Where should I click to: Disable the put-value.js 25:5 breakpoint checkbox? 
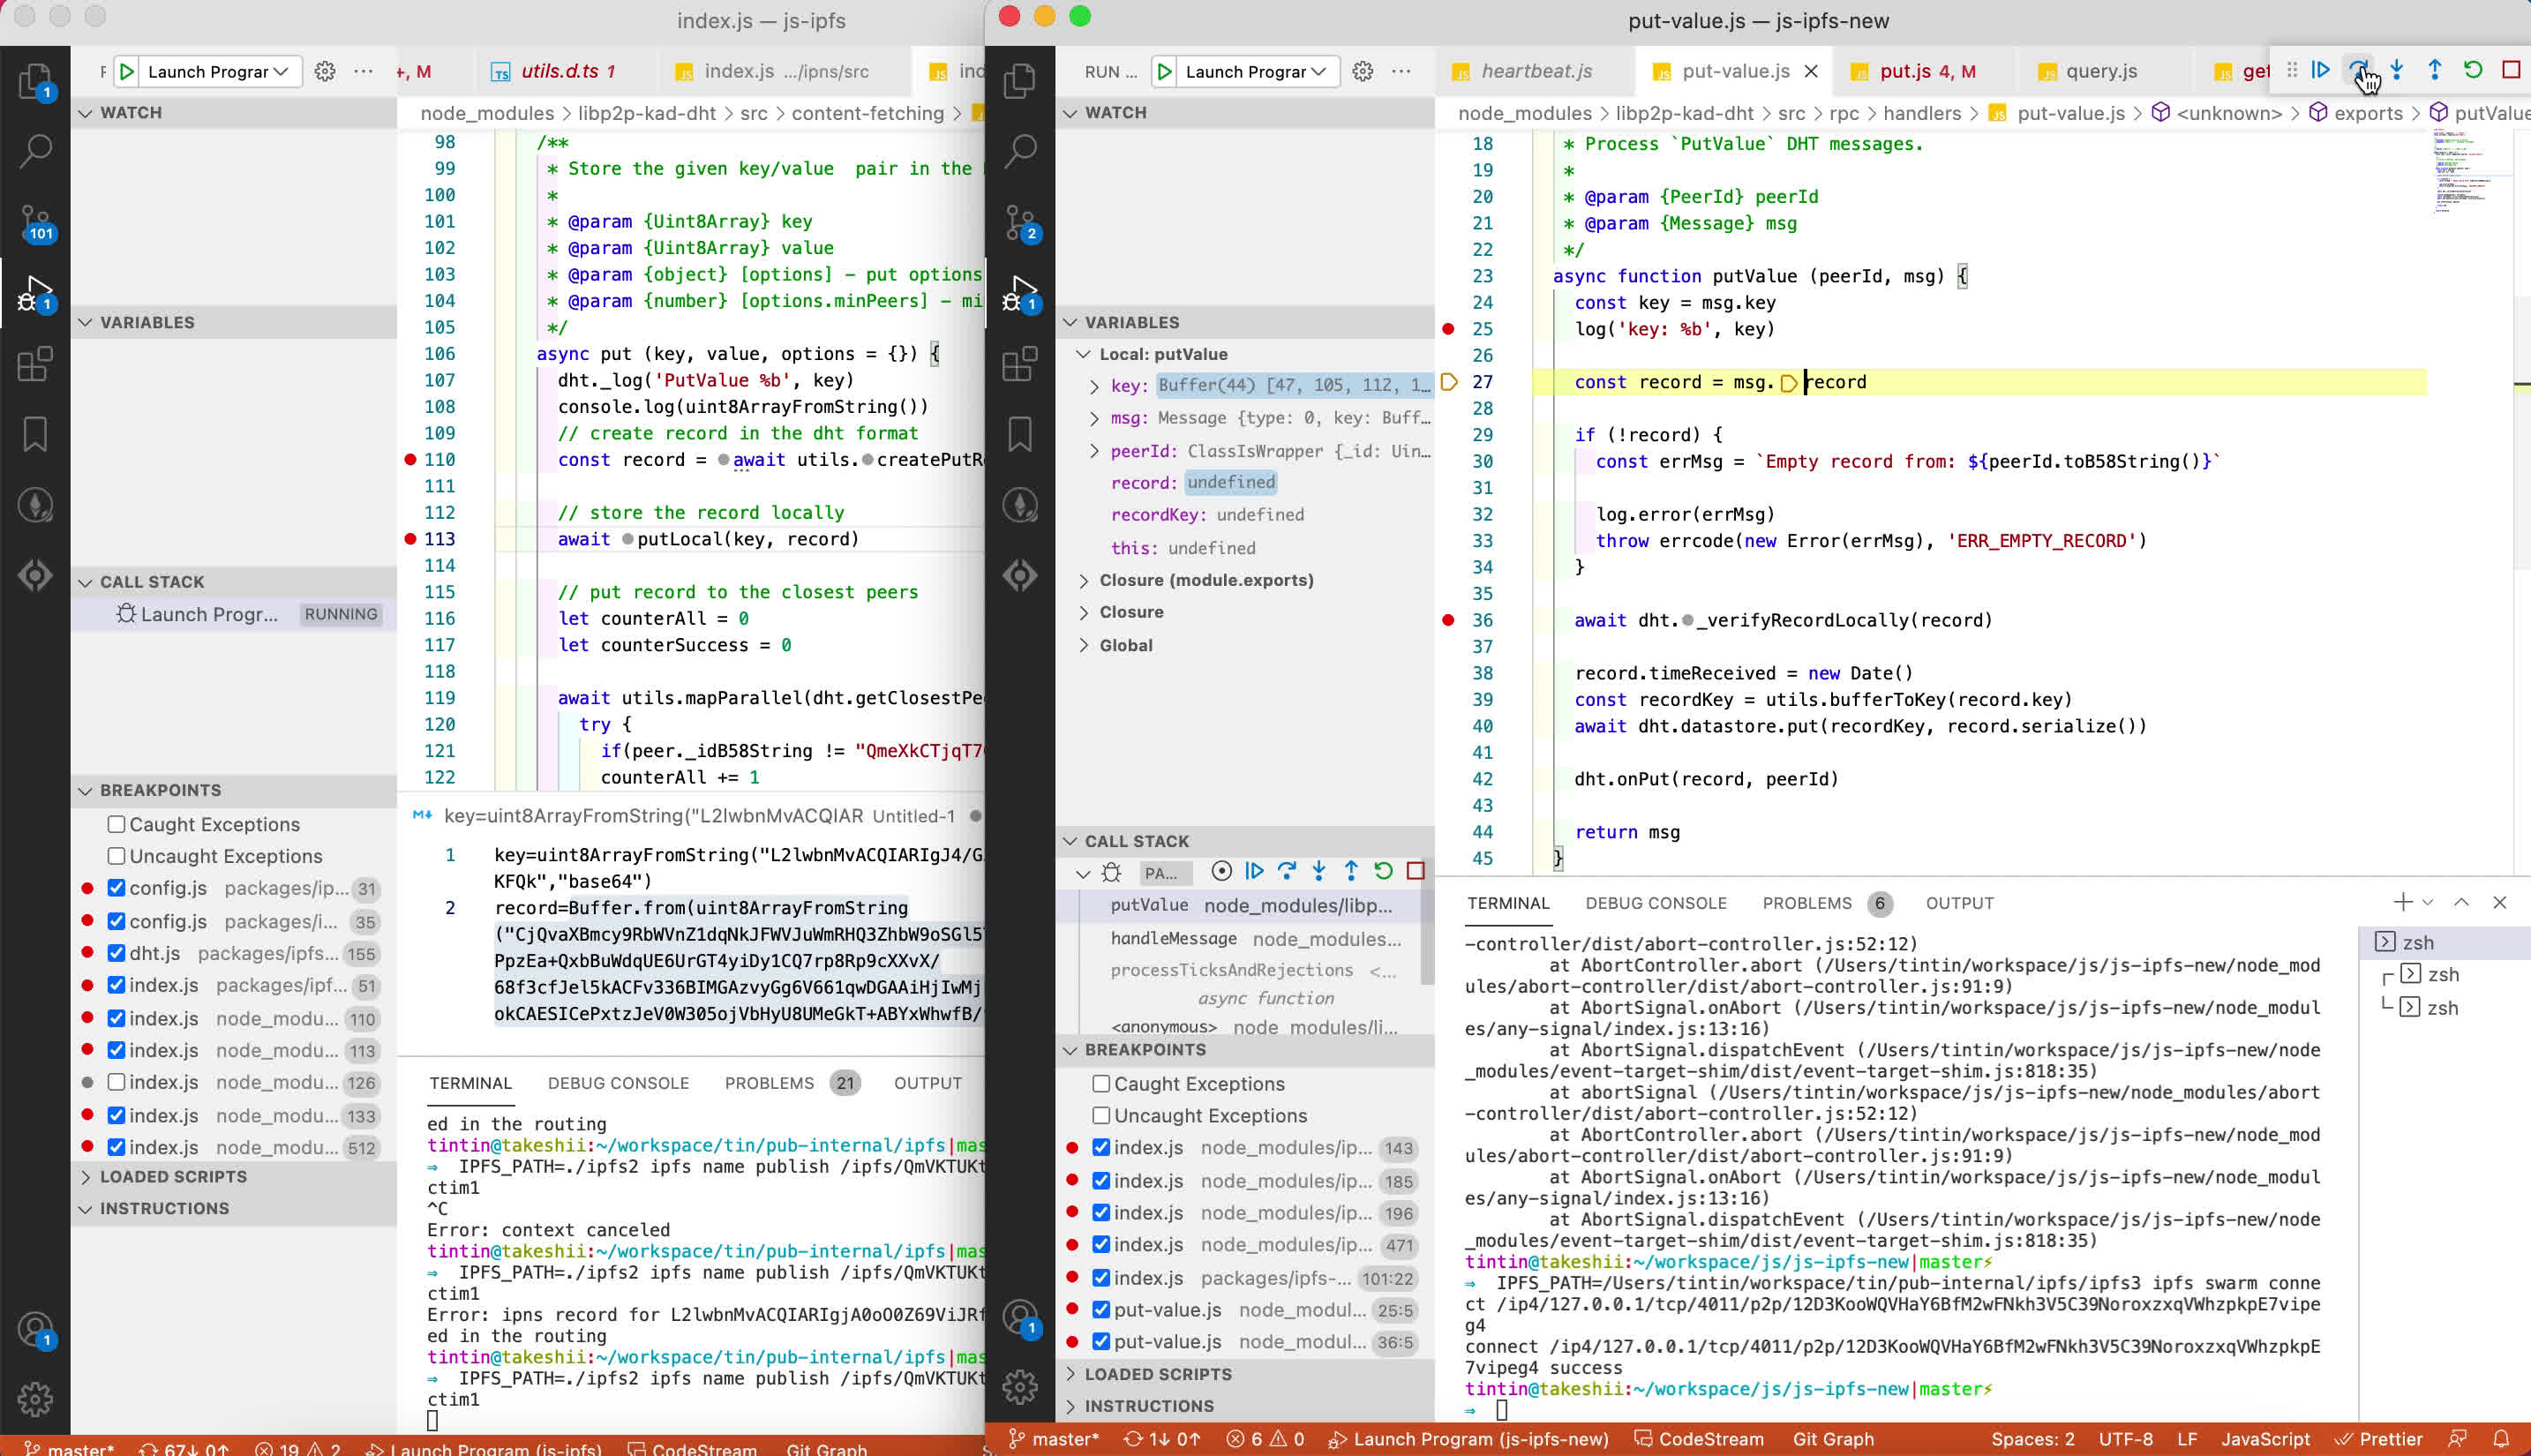click(x=1101, y=1310)
